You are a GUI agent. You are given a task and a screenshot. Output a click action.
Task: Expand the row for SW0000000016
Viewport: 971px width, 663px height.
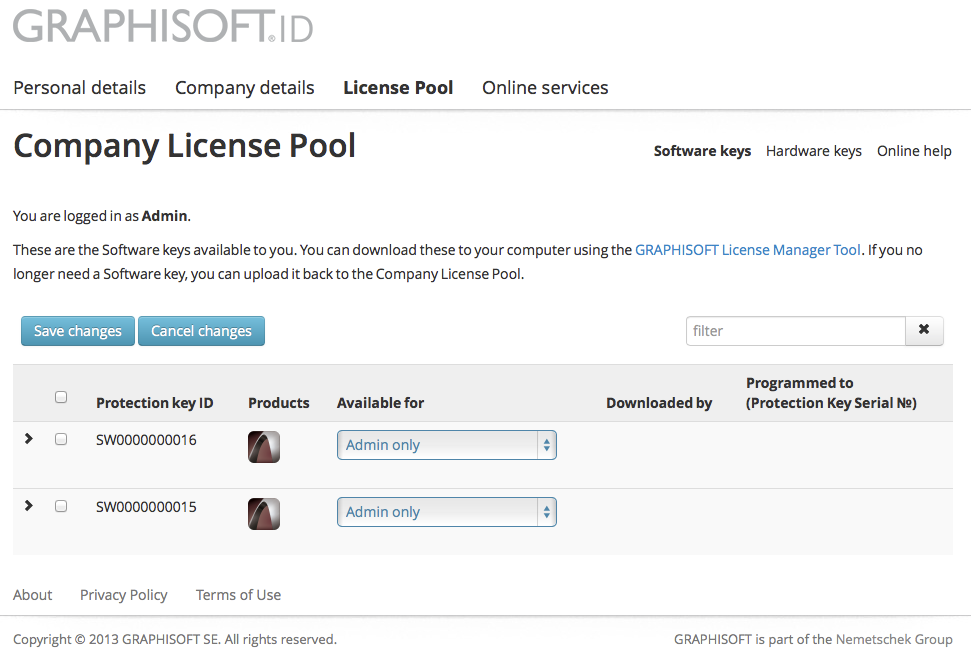point(28,438)
